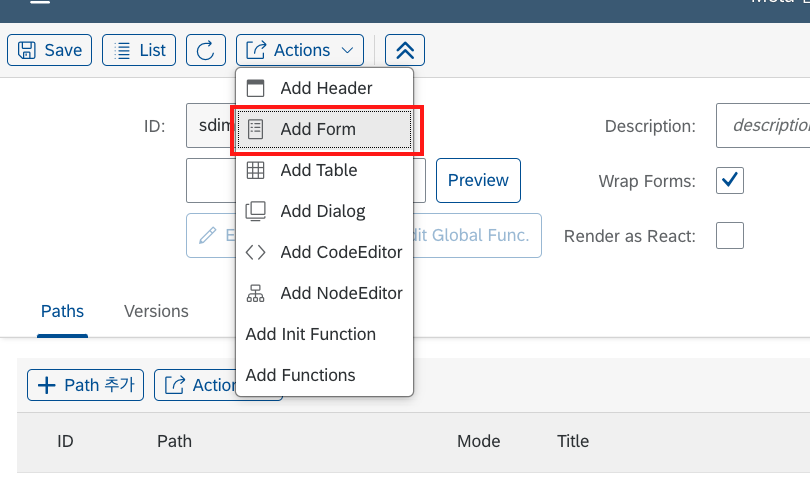Click the Save floppy disk icon
Viewport: 810px width, 492px height.
(27, 50)
